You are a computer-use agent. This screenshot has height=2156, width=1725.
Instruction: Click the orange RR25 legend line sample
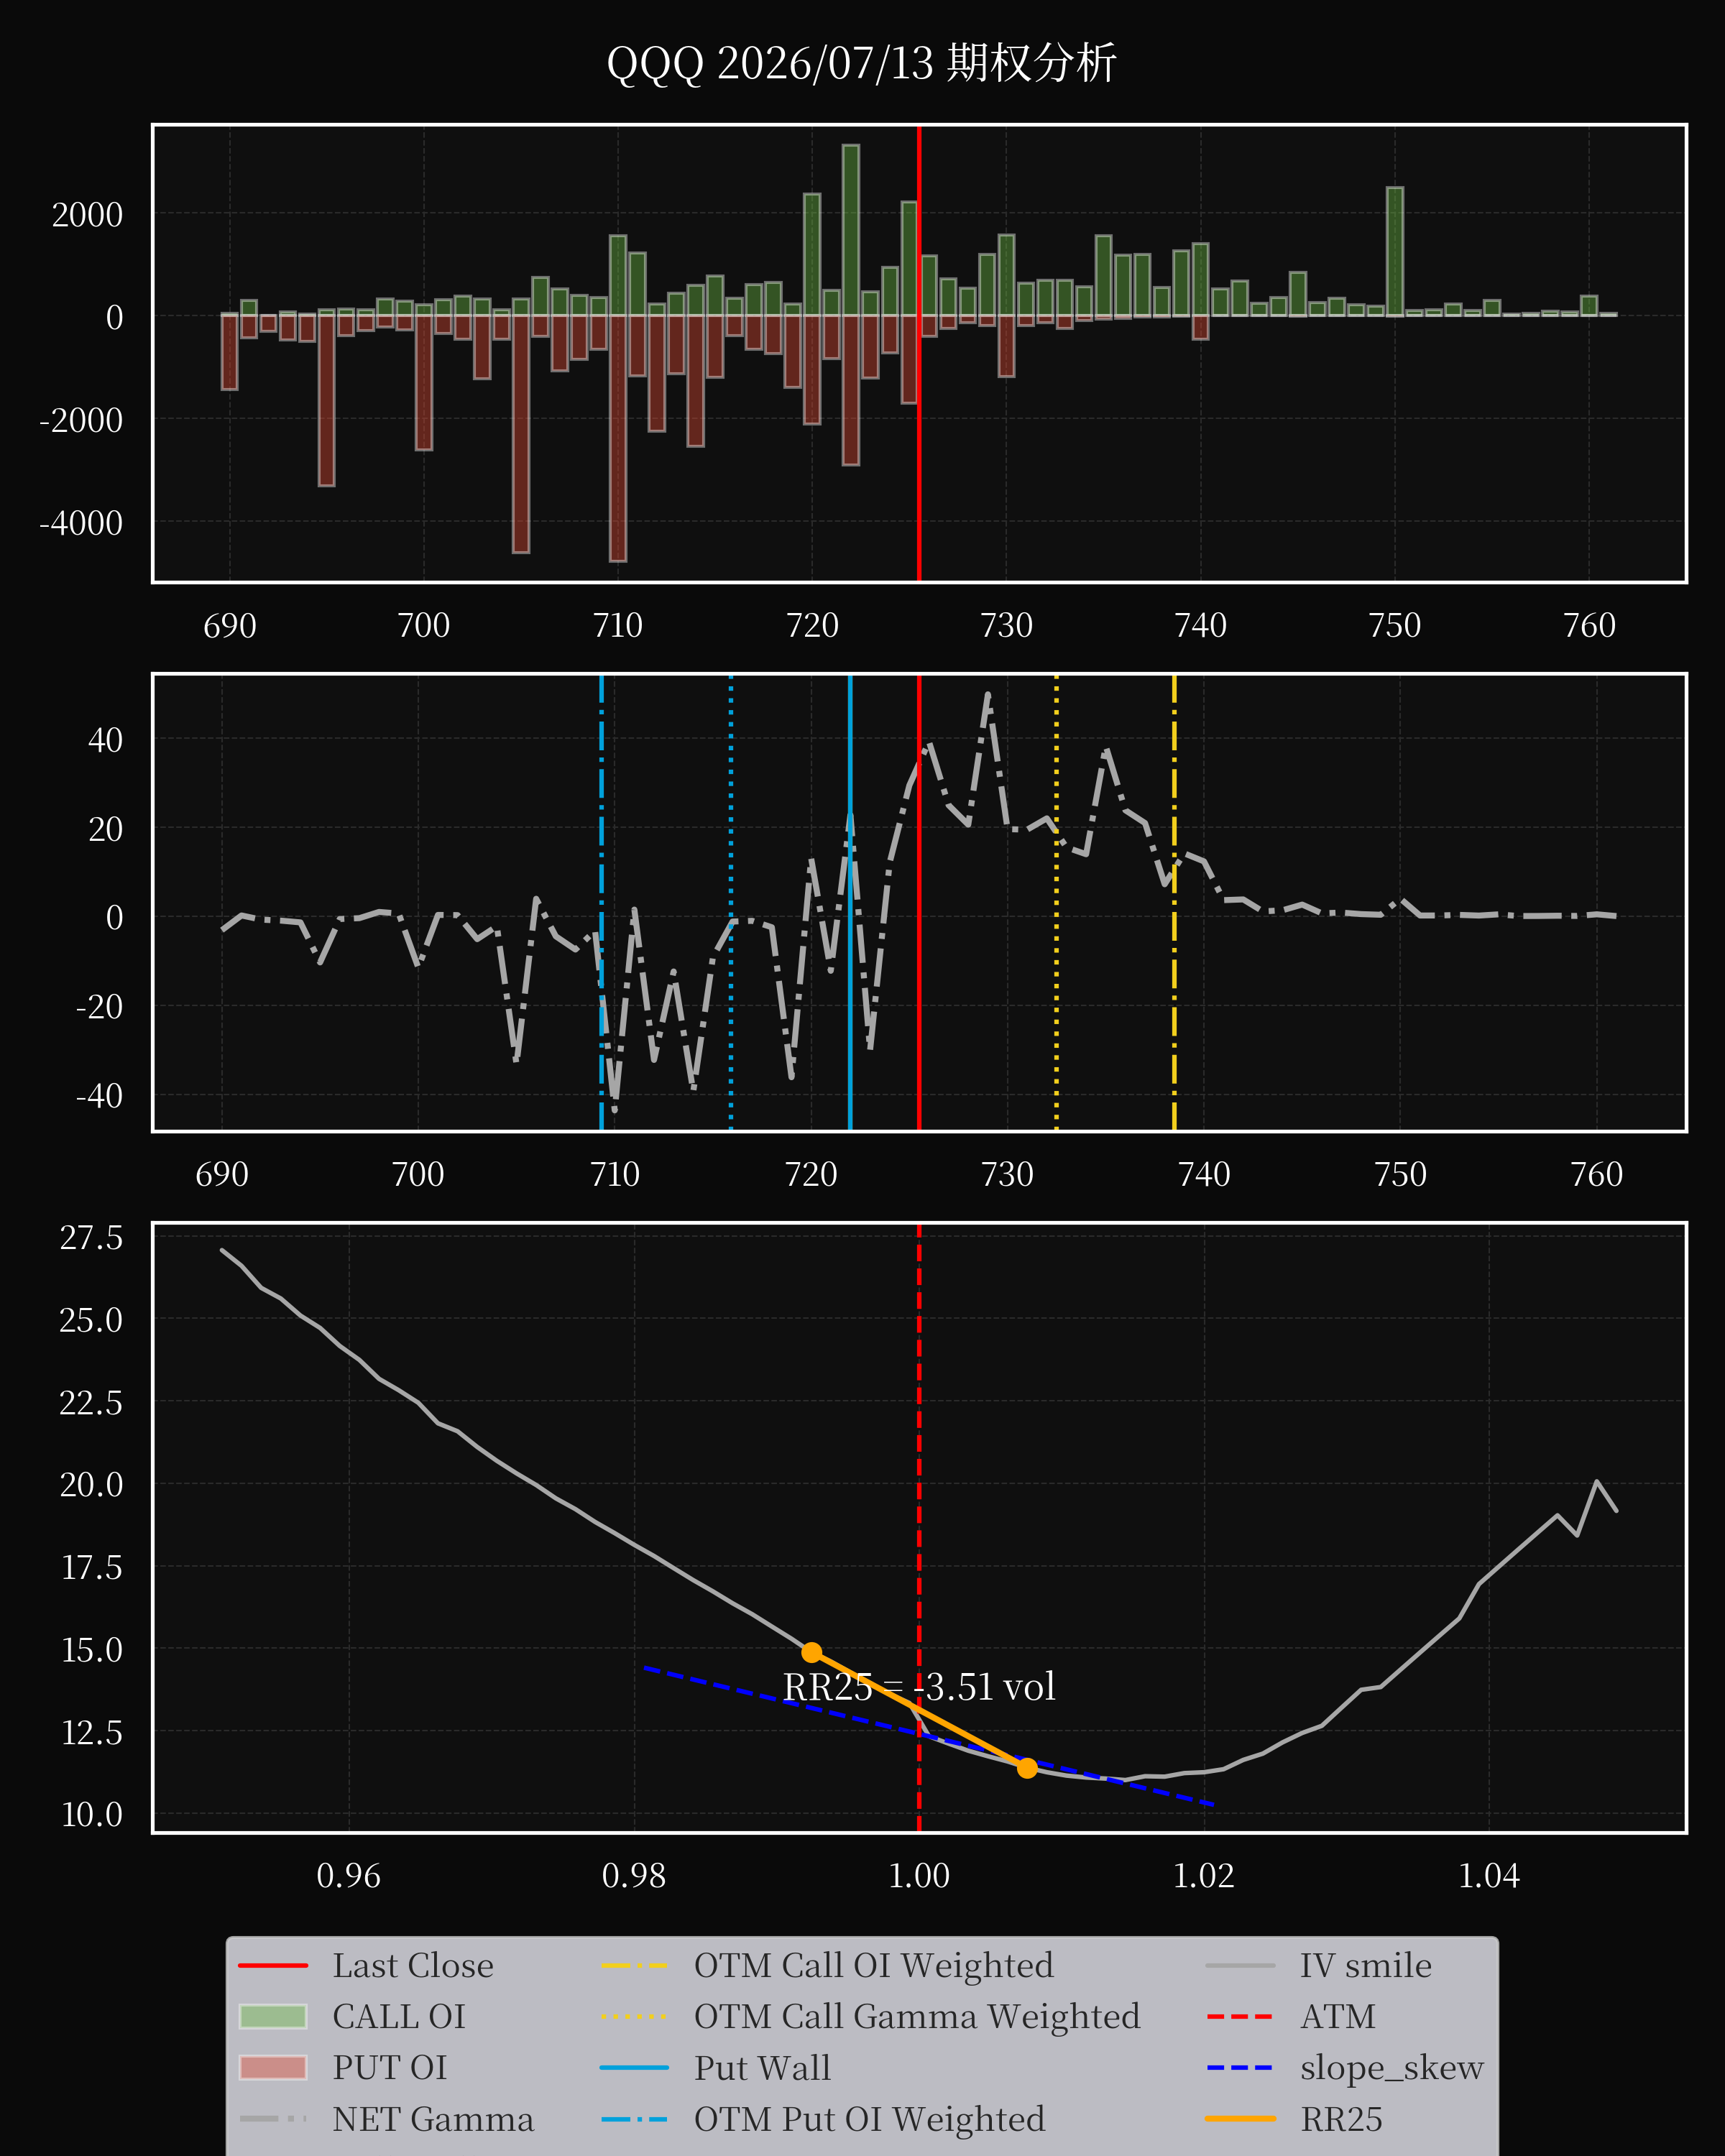[x=1240, y=2118]
